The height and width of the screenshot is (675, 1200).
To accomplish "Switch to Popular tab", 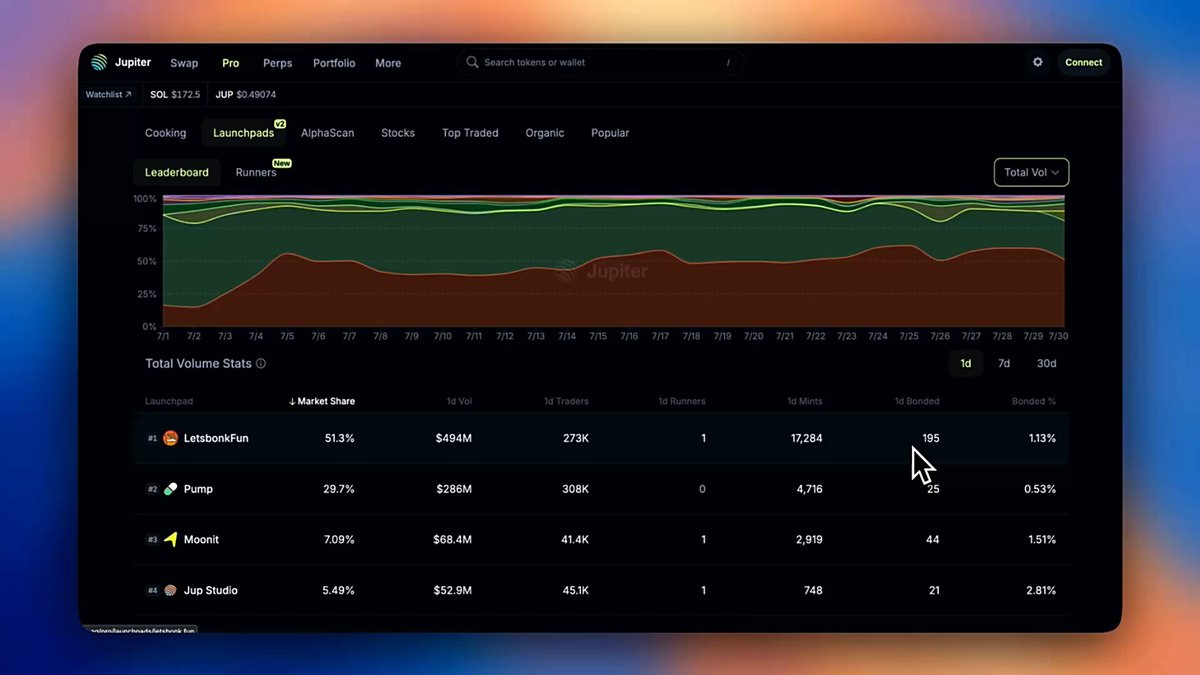I will tap(610, 133).
